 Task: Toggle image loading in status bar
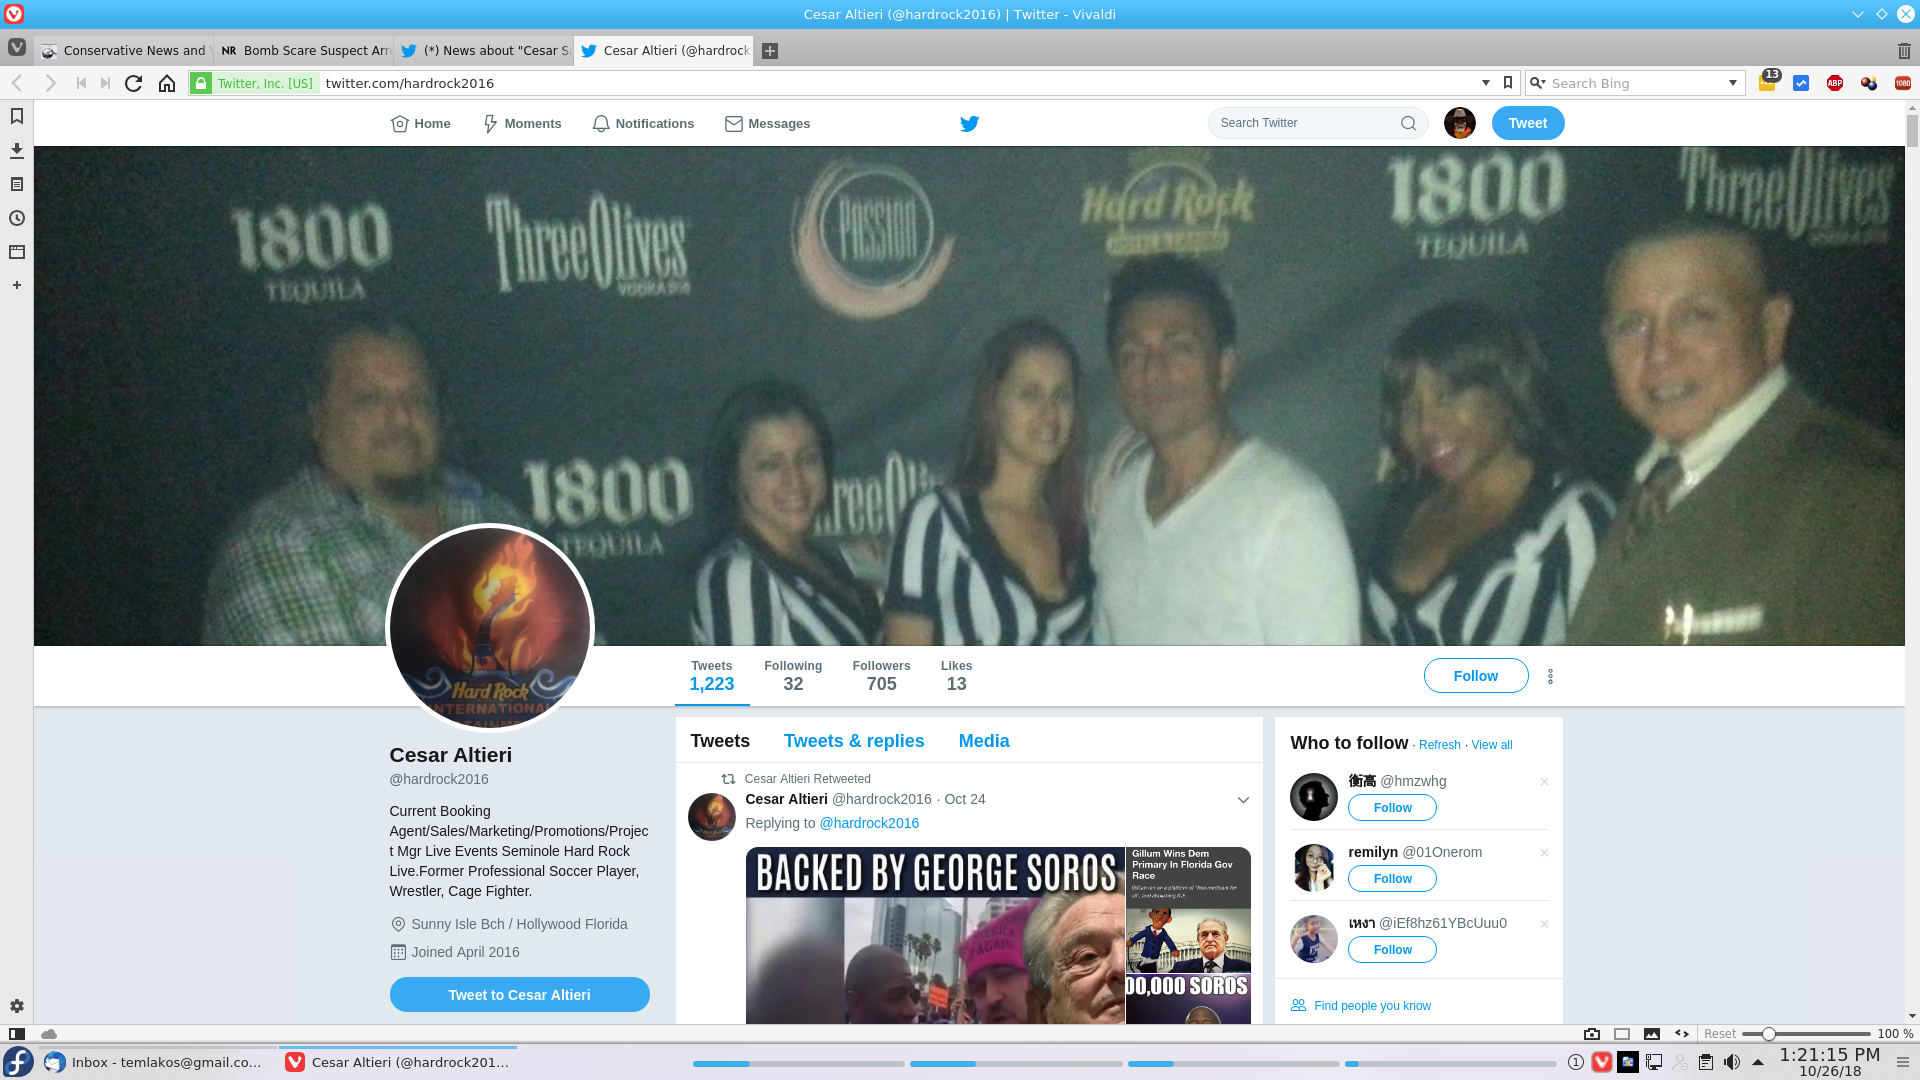(x=1652, y=1034)
